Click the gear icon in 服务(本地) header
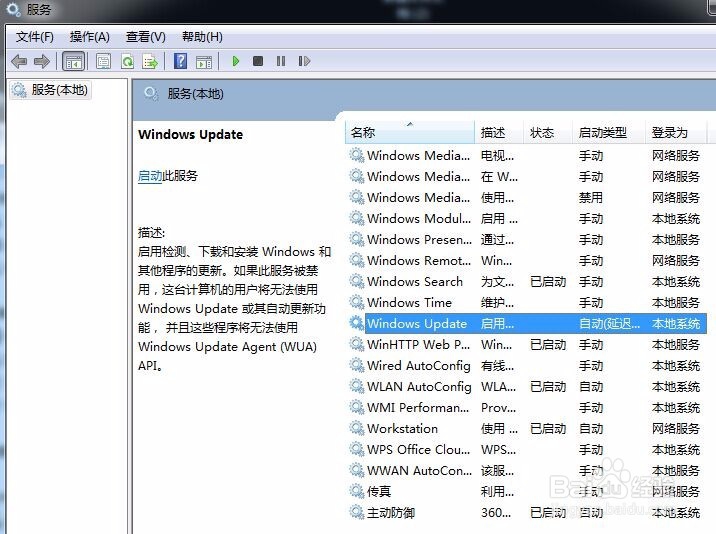Image resolution: width=716 pixels, height=534 pixels. (151, 94)
